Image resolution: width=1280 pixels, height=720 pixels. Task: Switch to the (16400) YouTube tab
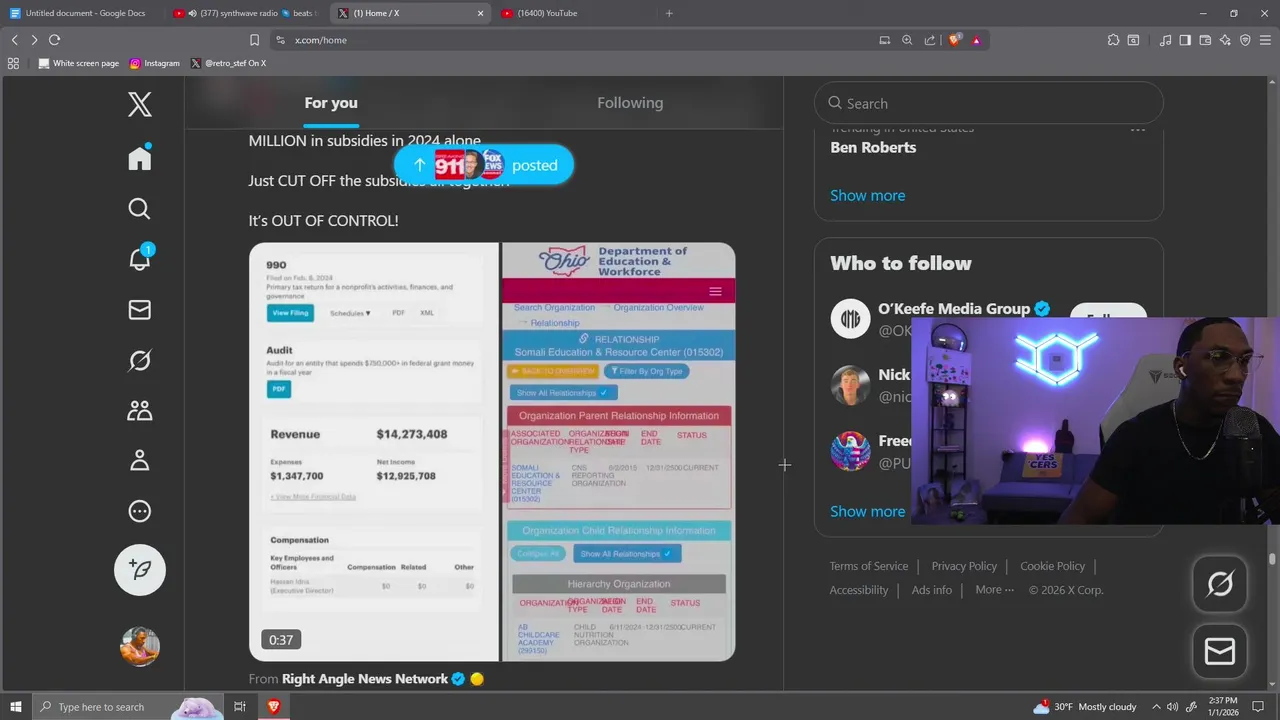575,13
